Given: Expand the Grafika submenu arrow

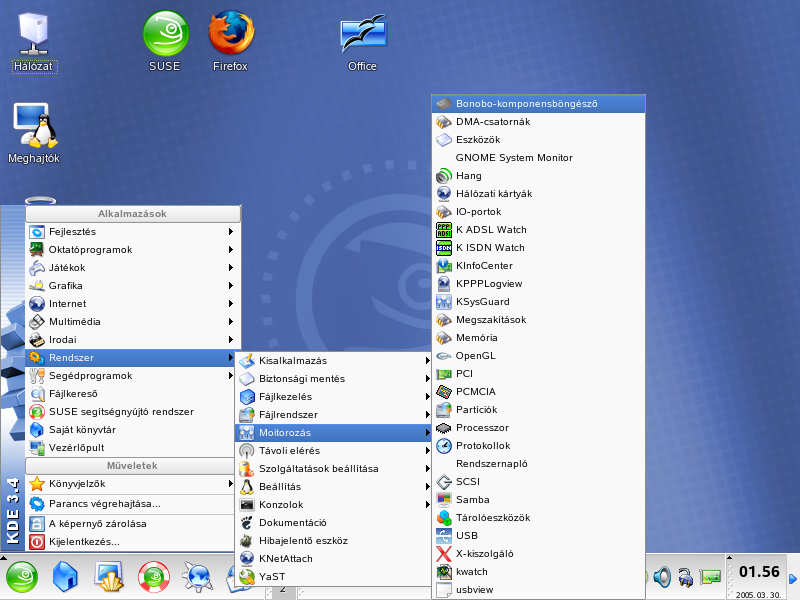Looking at the screenshot, I should (231, 286).
